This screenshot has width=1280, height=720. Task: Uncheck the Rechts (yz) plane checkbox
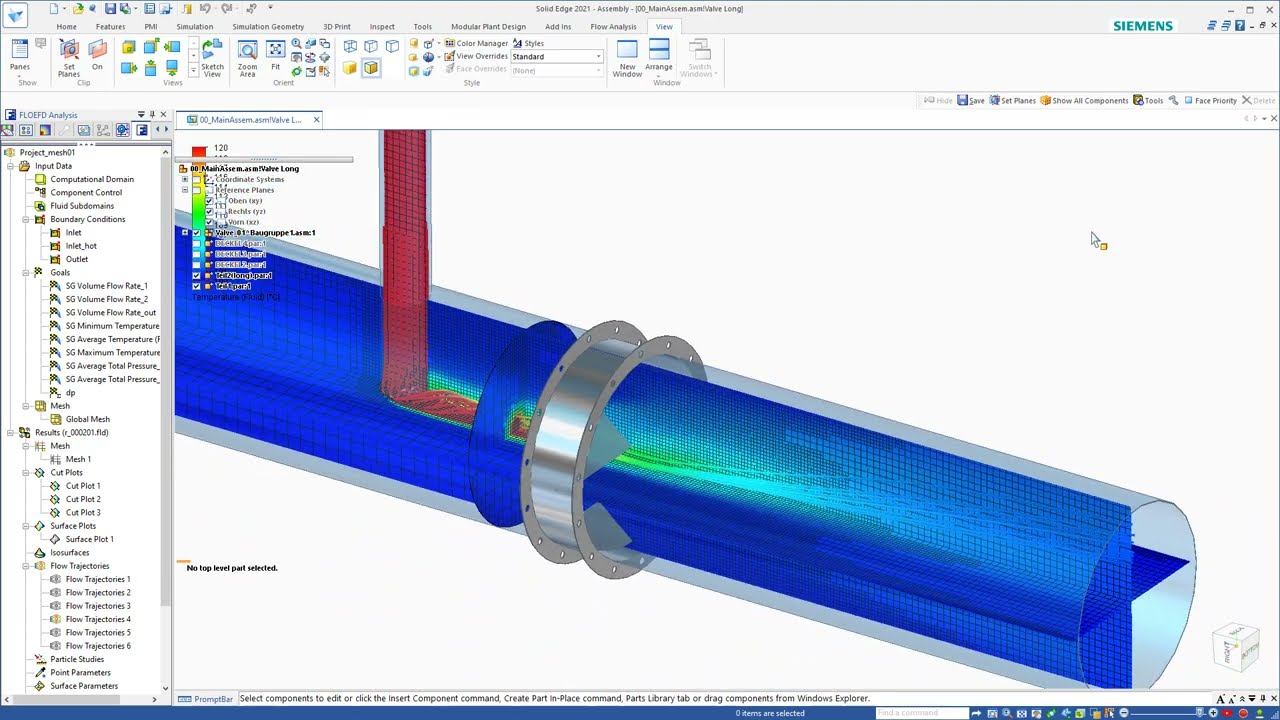coord(209,212)
